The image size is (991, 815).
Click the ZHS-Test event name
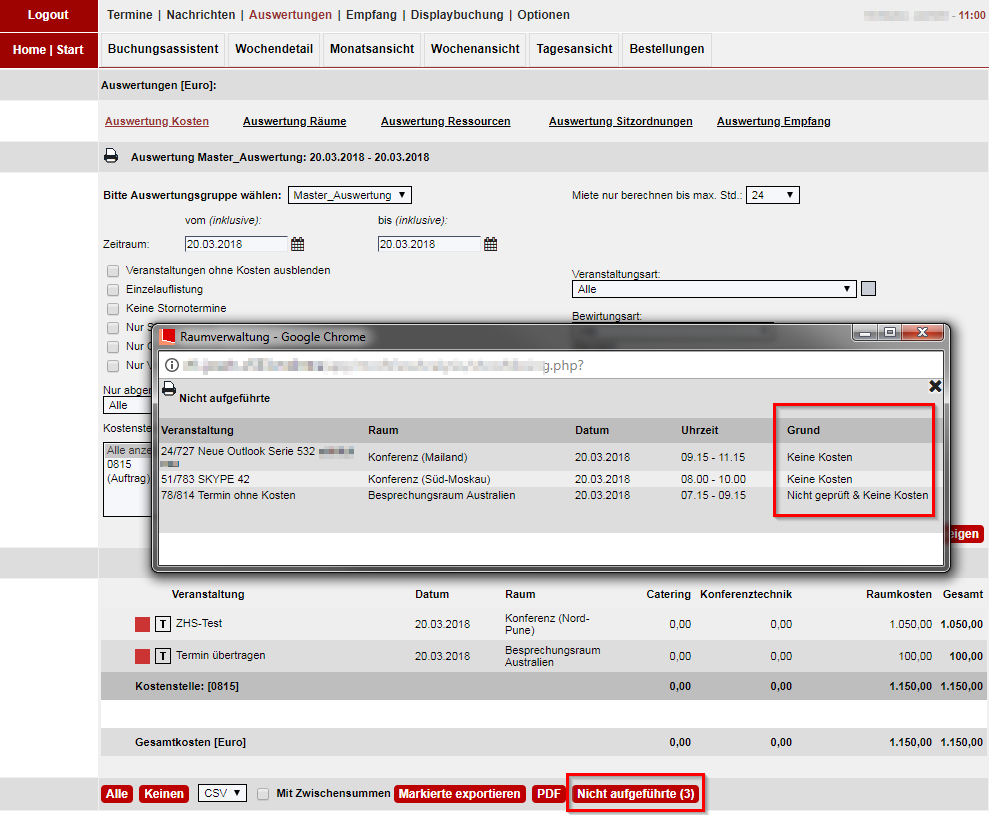tap(199, 624)
